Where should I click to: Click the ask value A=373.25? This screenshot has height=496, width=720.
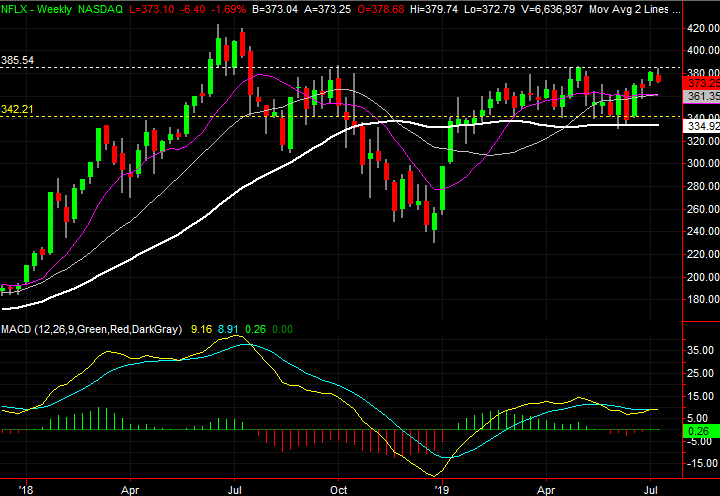click(326, 9)
